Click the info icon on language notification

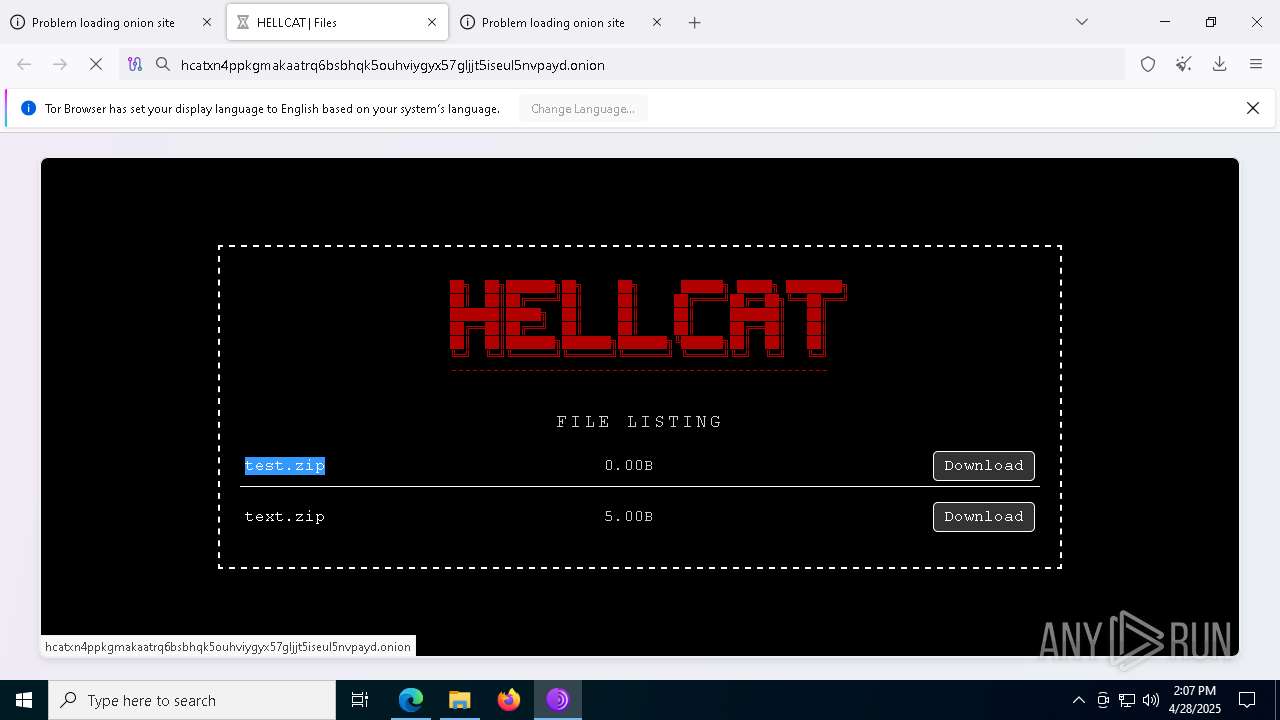(x=28, y=109)
